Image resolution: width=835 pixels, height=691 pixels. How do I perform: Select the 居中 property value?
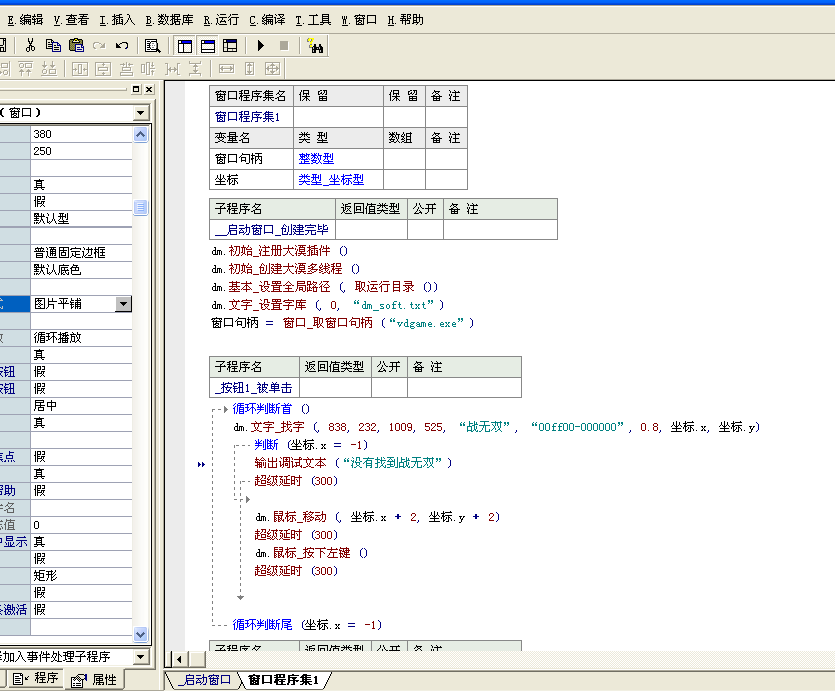click(x=81, y=406)
